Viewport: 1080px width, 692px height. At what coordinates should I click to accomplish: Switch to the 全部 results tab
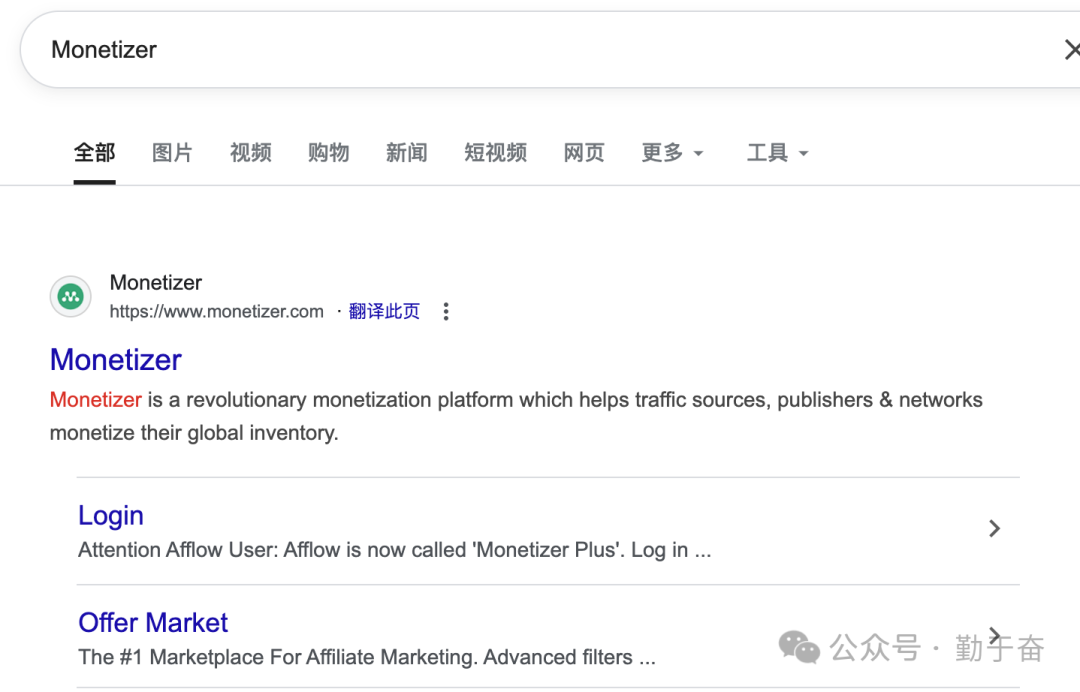click(x=94, y=152)
